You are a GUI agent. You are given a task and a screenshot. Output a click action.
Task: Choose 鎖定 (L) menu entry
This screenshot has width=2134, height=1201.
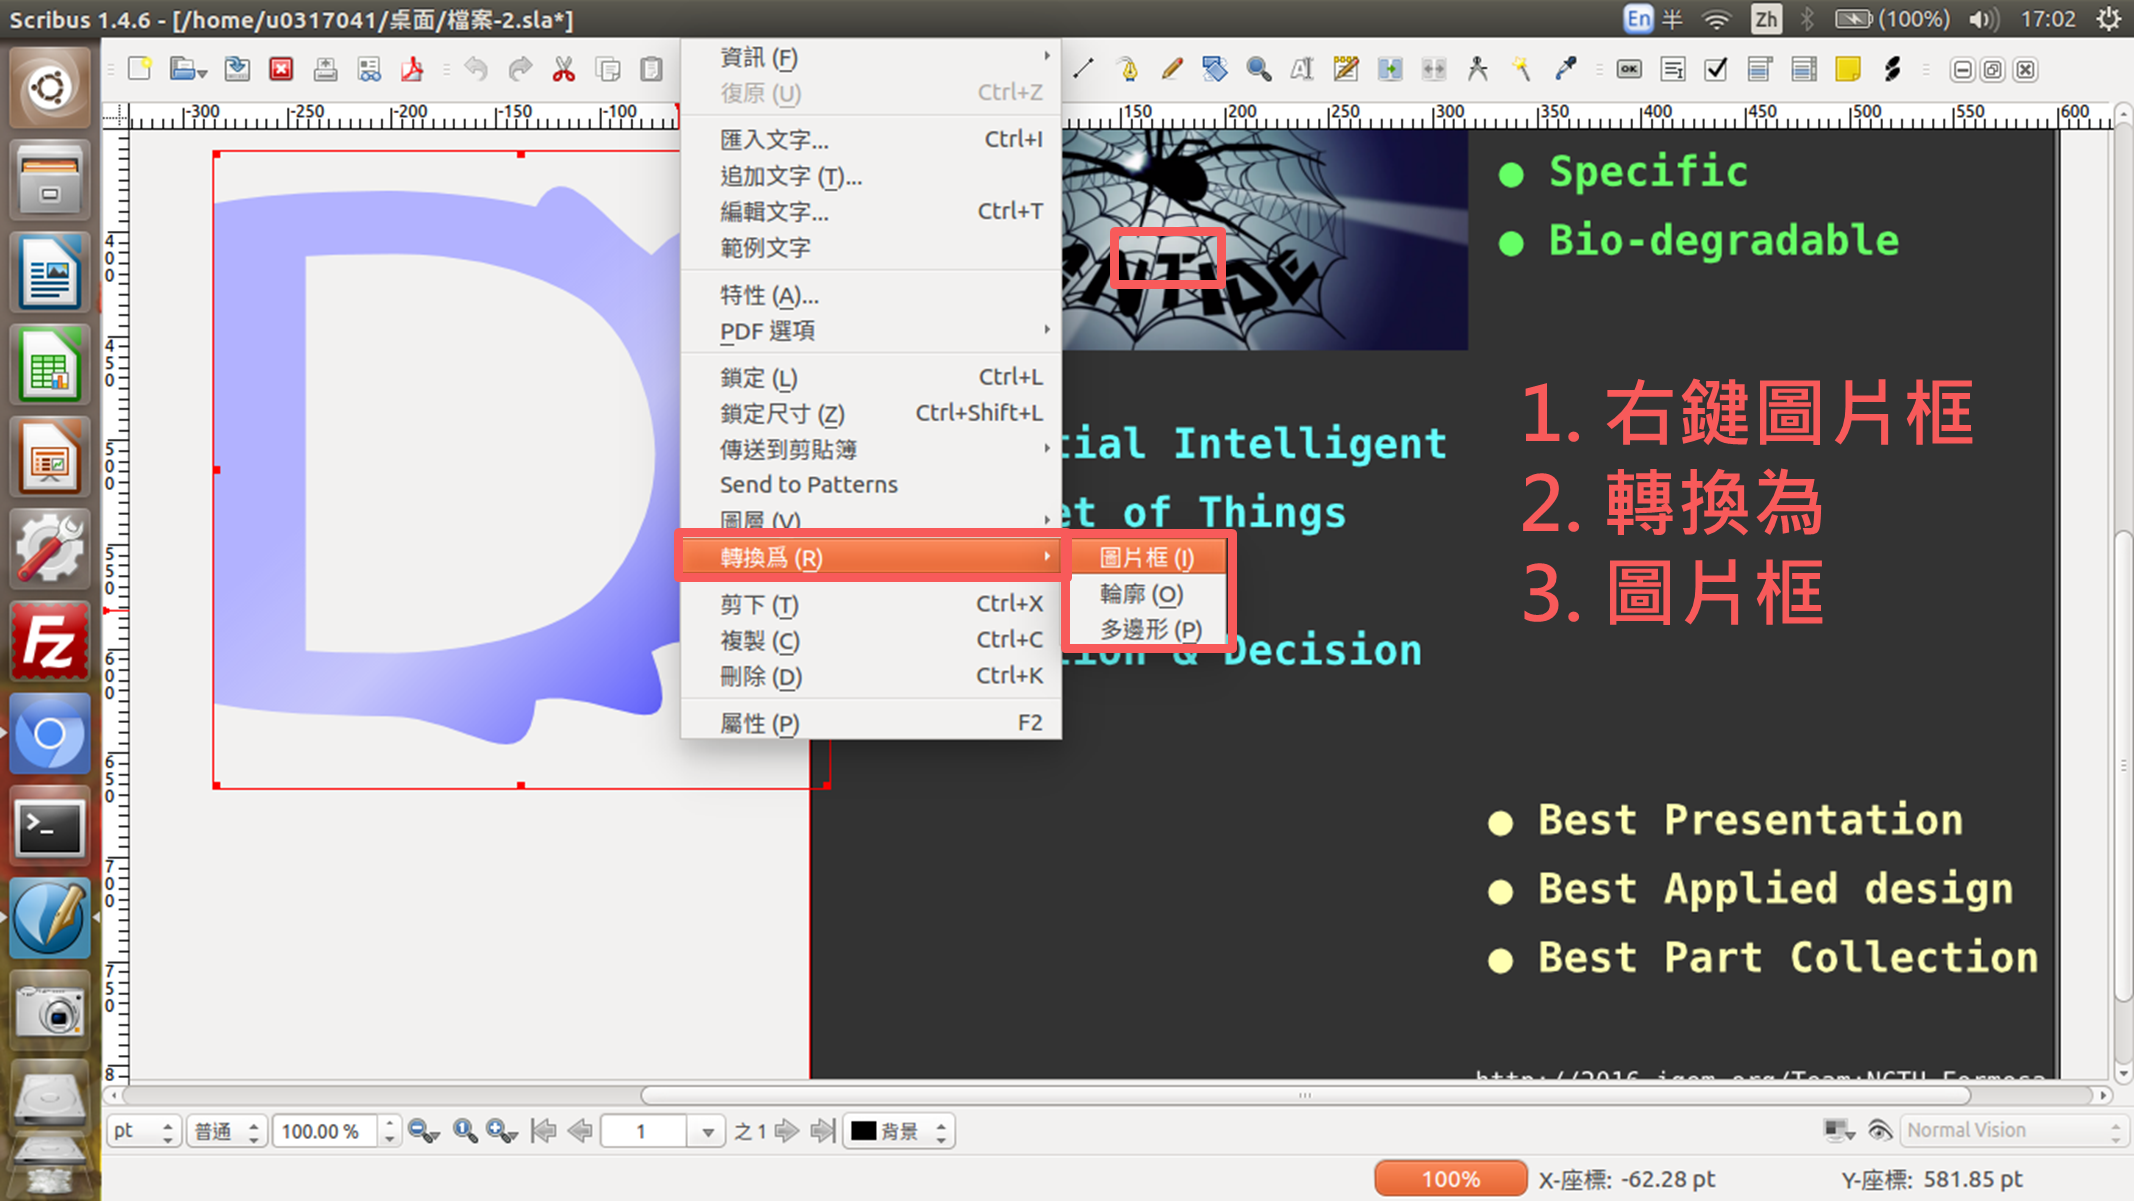point(871,377)
